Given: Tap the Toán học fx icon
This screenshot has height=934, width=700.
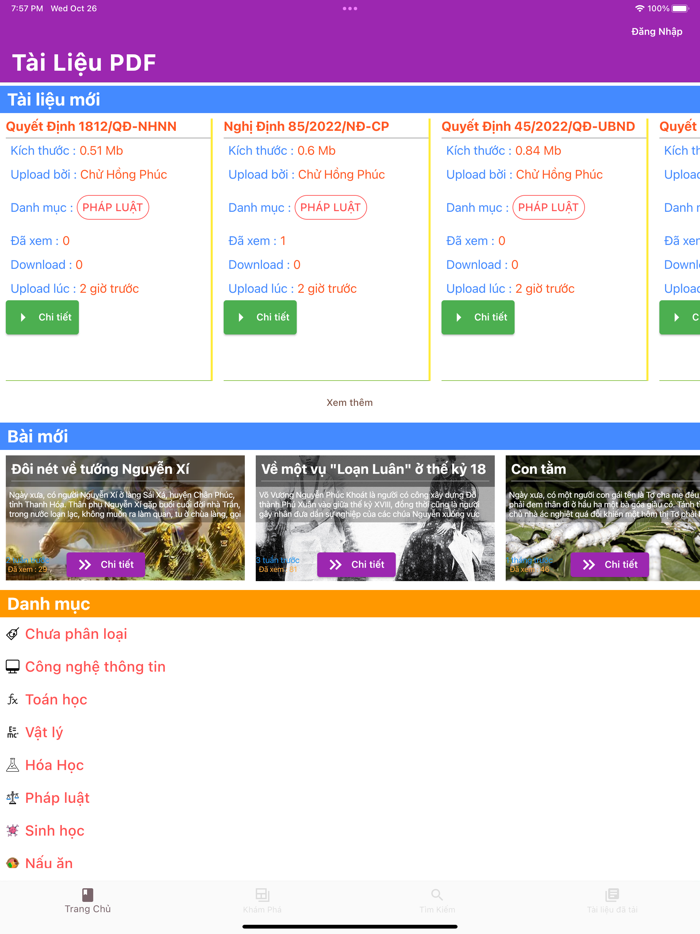Looking at the screenshot, I should (x=13, y=699).
